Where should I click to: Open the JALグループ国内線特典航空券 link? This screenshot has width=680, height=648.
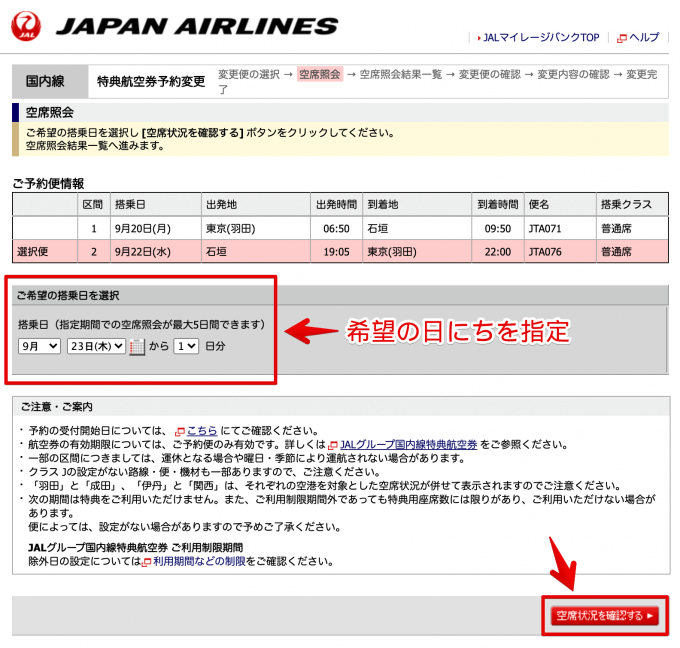408,444
